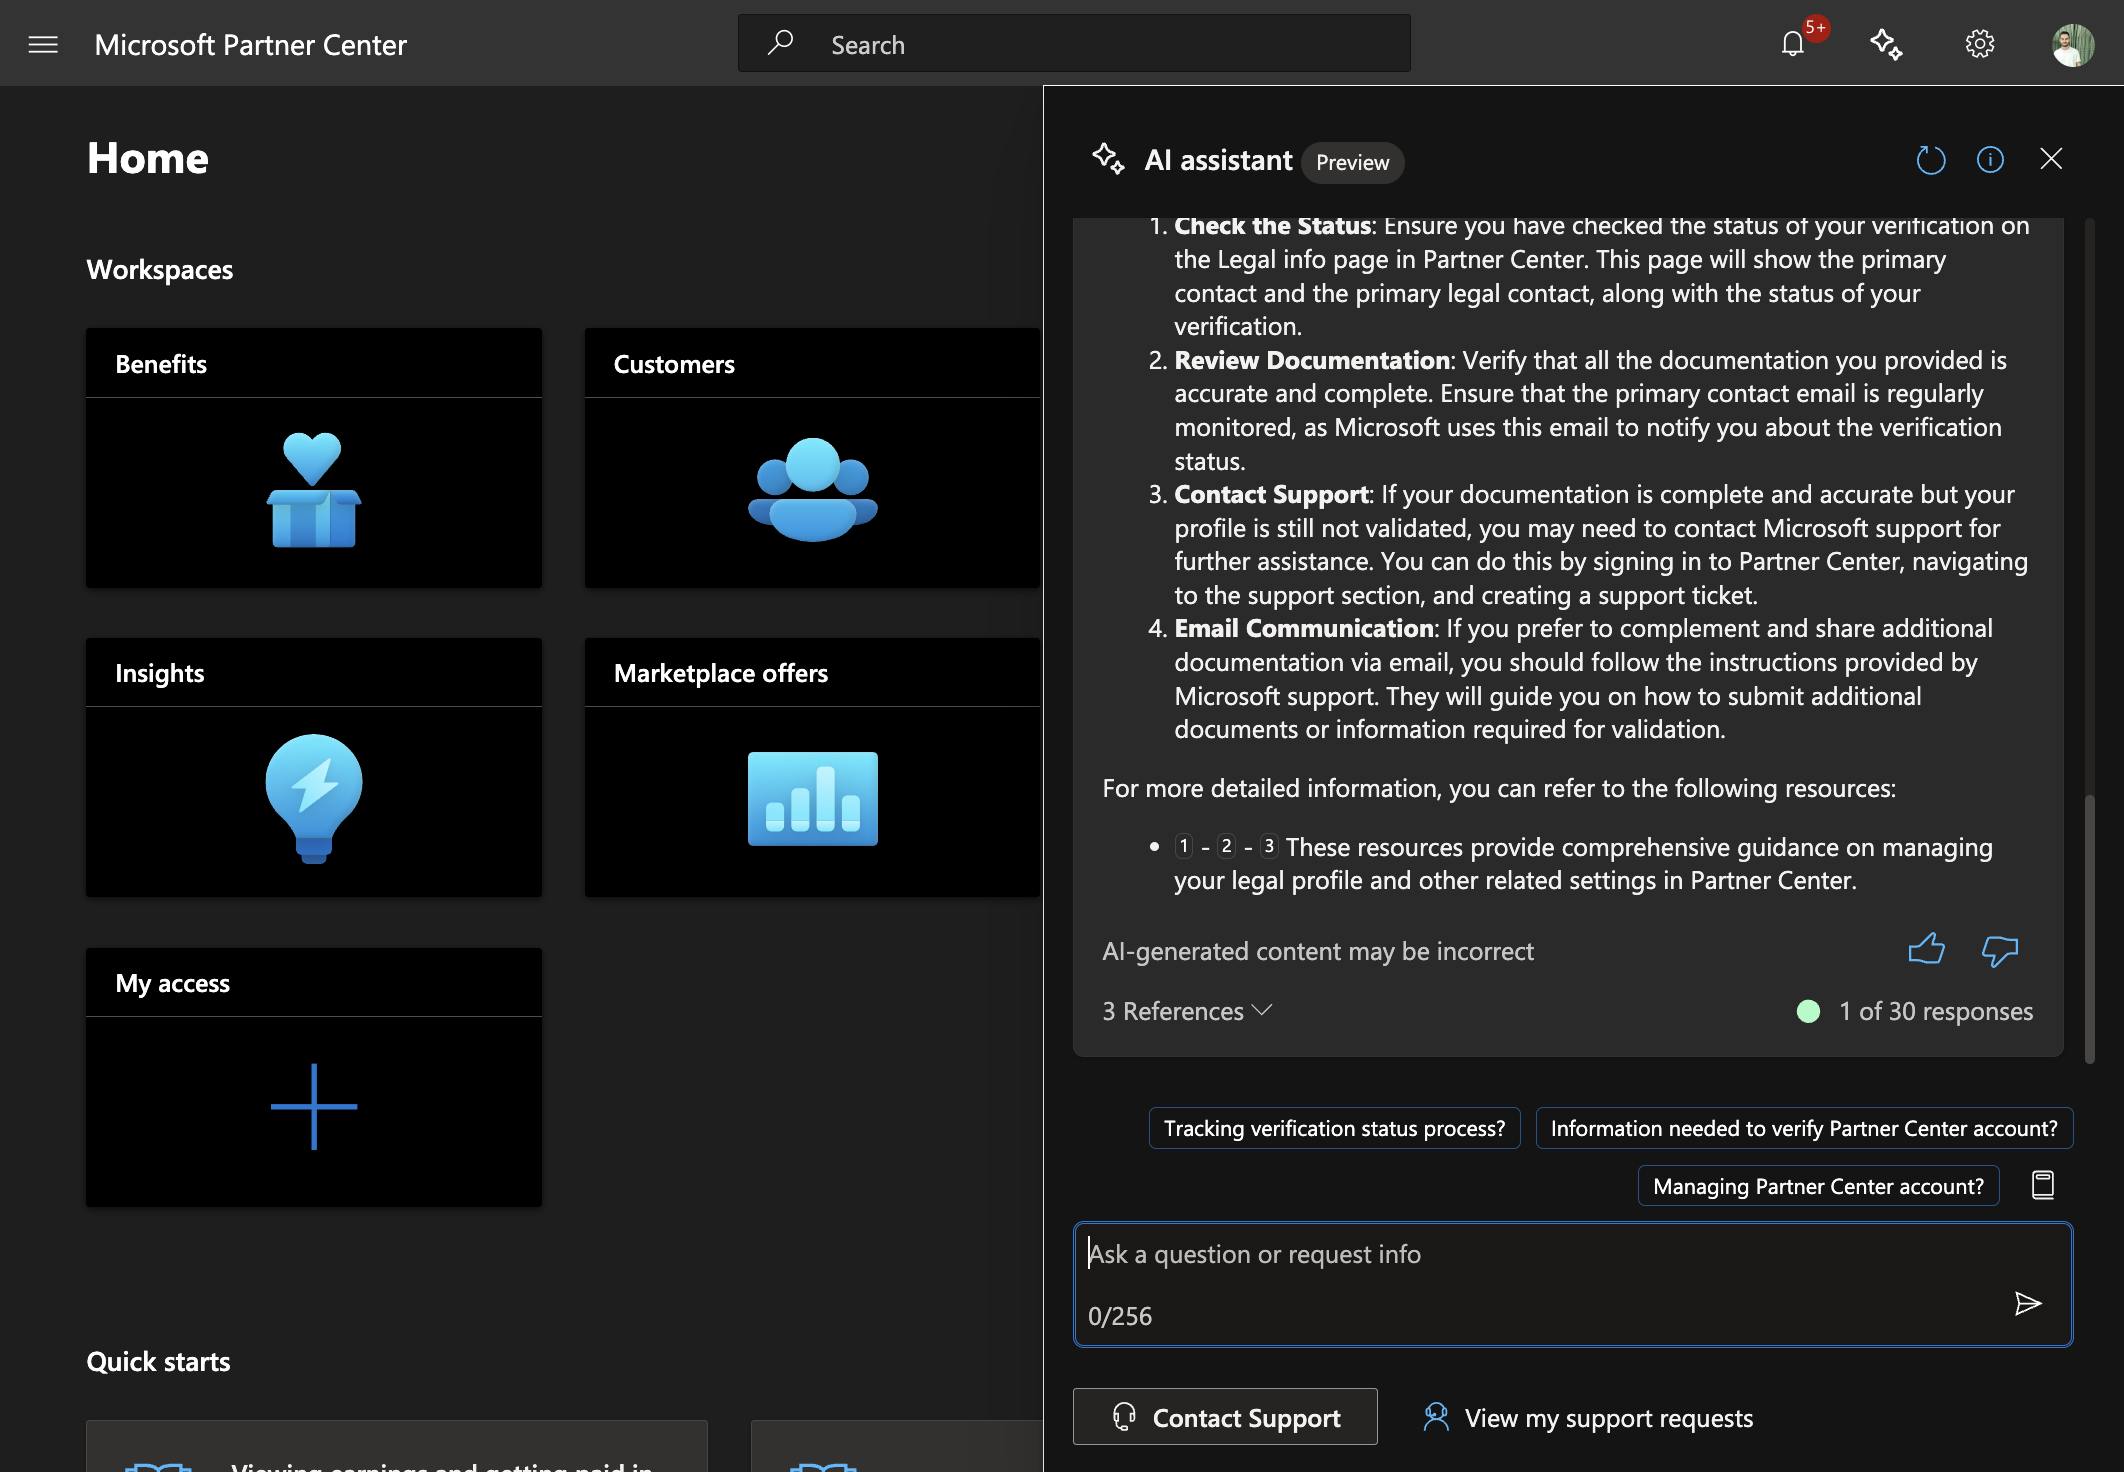Screen dimensions: 2124x1472
Task: Open the prompt guide book icon
Action: pos(2043,1185)
